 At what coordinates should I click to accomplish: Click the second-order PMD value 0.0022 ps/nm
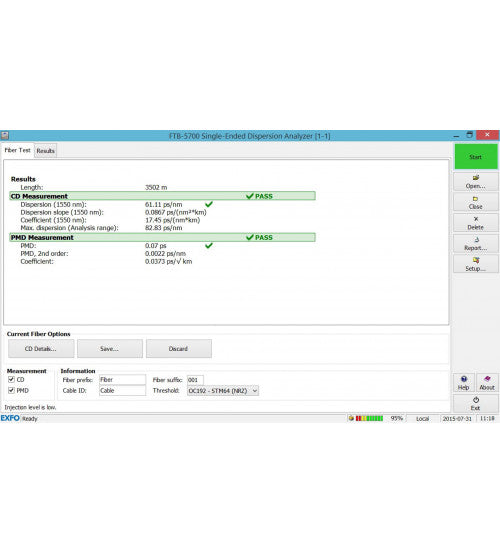pyautogui.click(x=165, y=254)
